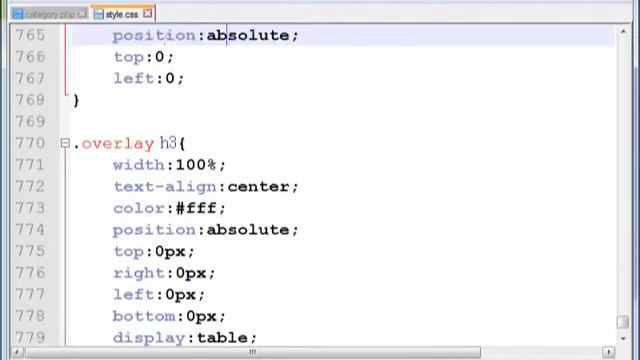
Task: Click the save icon on style.css tab
Action: pyautogui.click(x=98, y=14)
